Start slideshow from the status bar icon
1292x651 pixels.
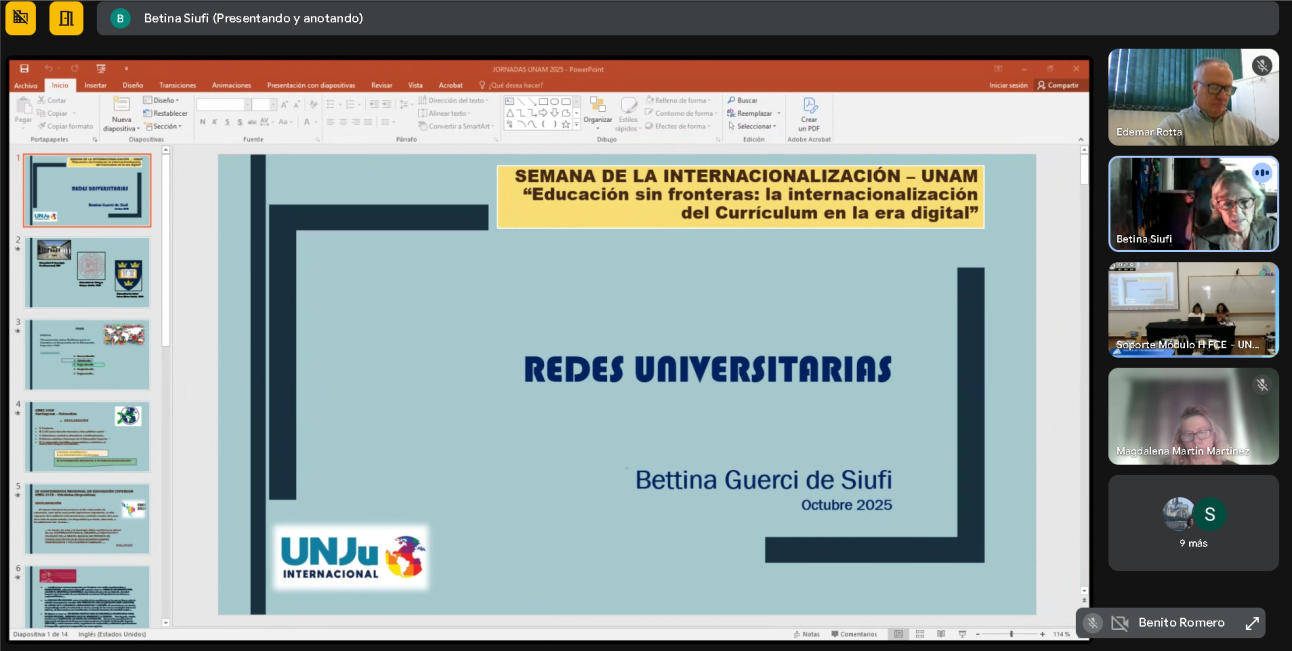961,634
